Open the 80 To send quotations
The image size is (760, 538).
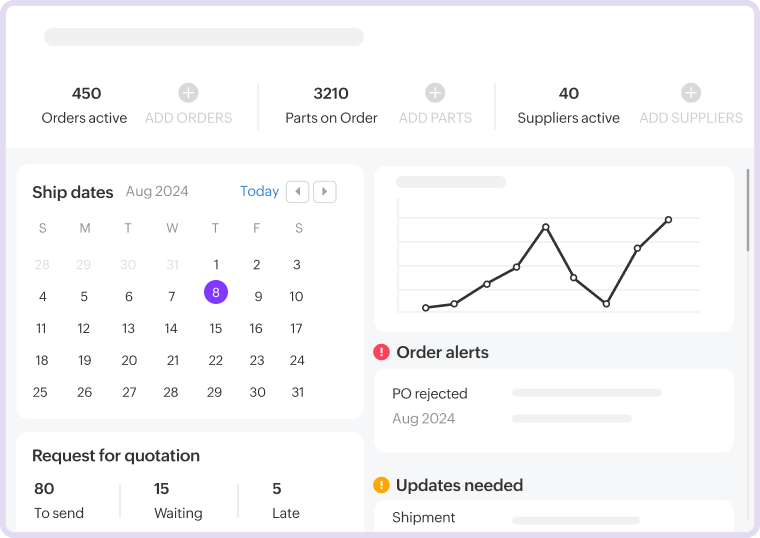point(58,500)
